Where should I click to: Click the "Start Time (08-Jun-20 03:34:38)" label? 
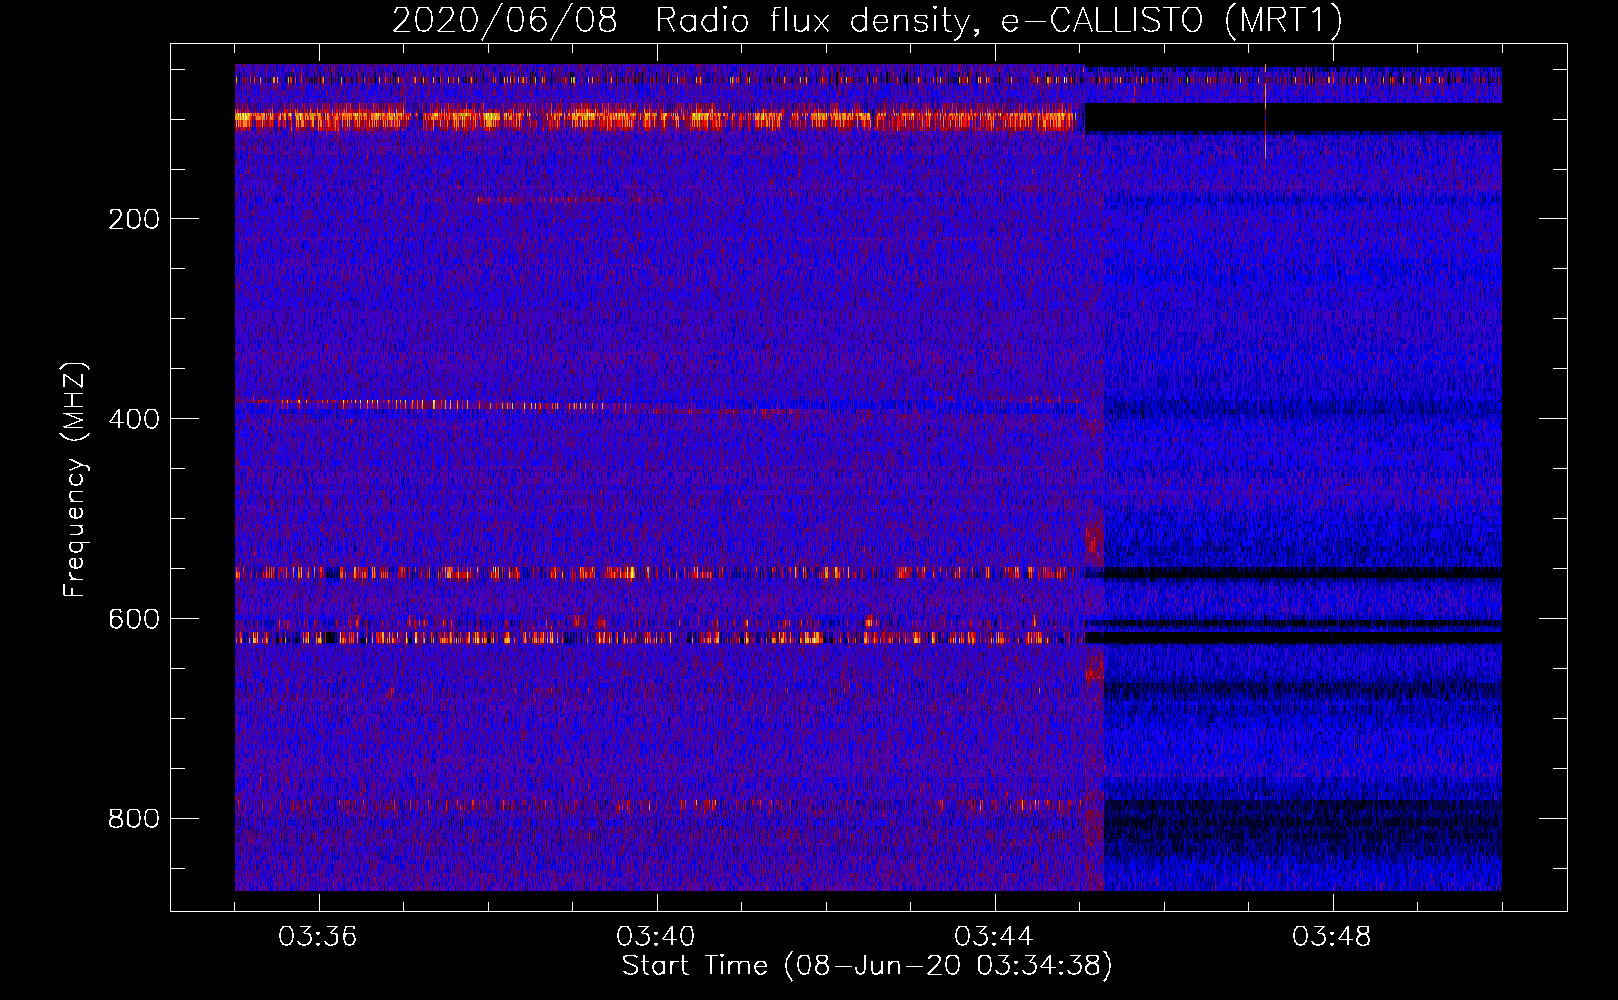pos(867,966)
